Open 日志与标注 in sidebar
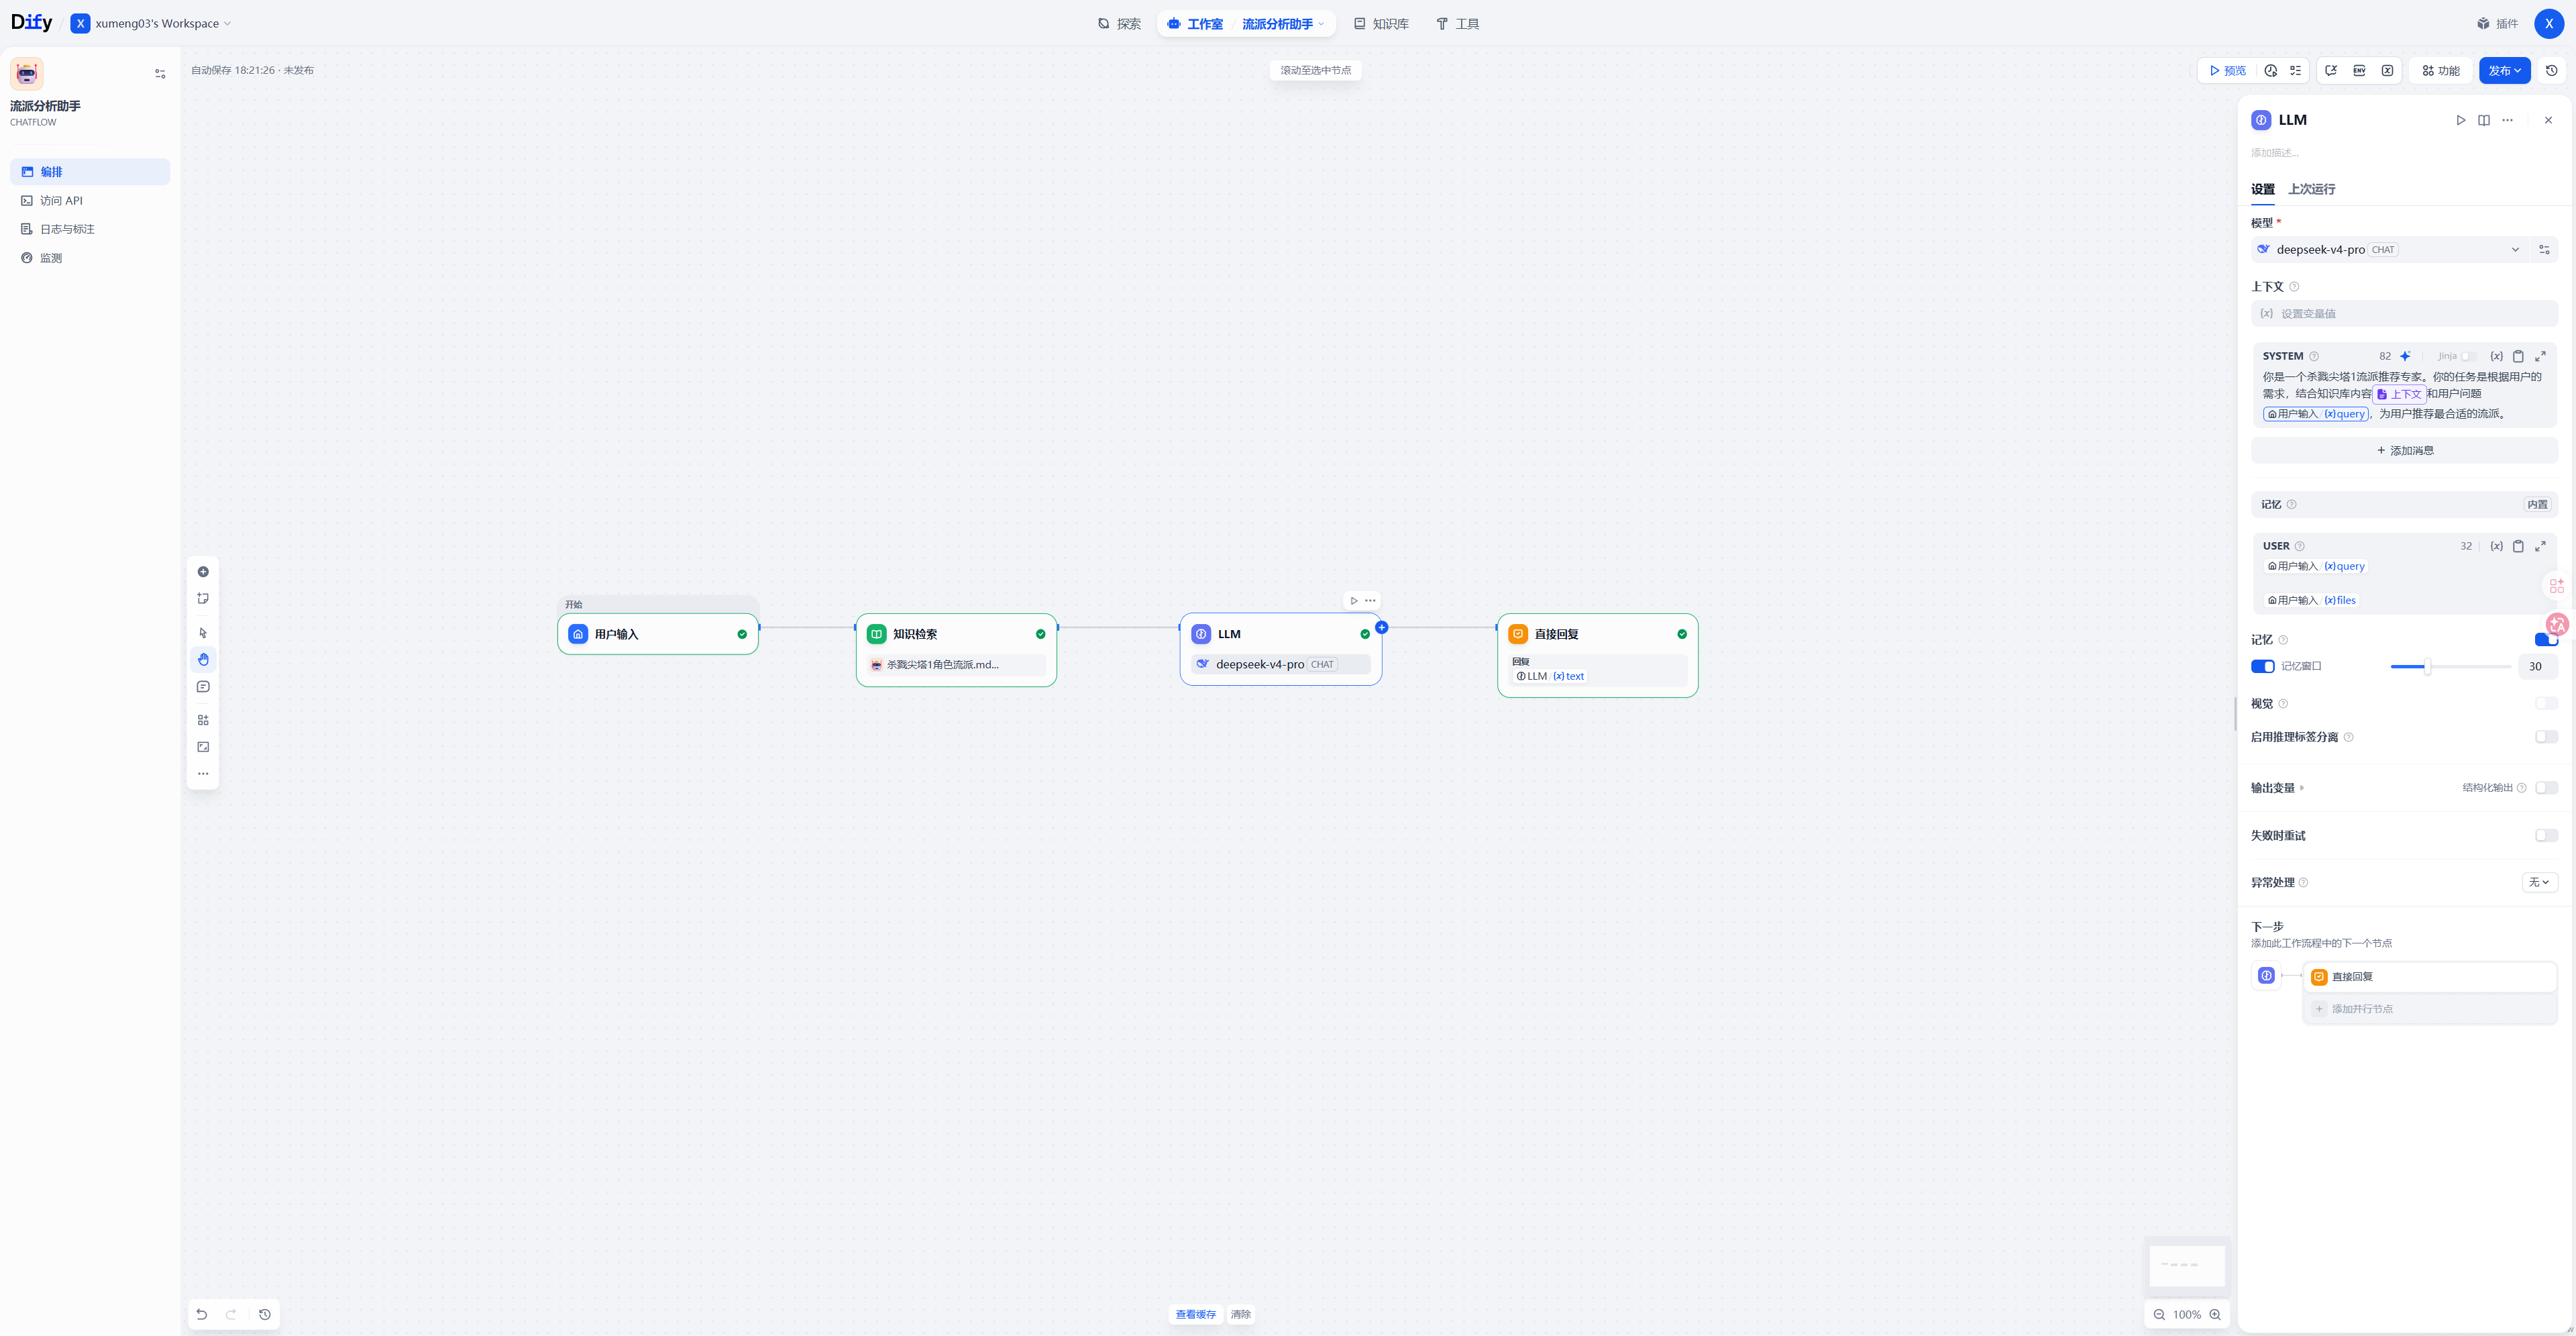The image size is (2576, 1336). [x=90, y=229]
